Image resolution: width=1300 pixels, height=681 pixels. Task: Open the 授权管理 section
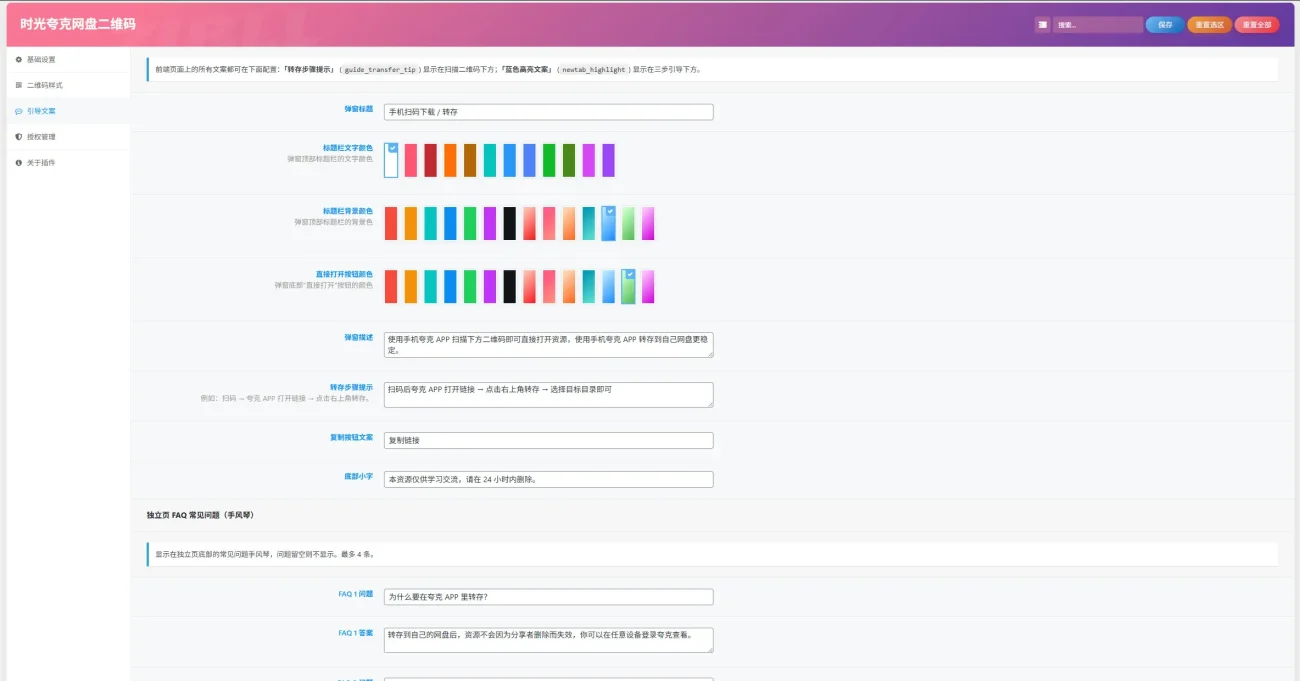(x=68, y=137)
